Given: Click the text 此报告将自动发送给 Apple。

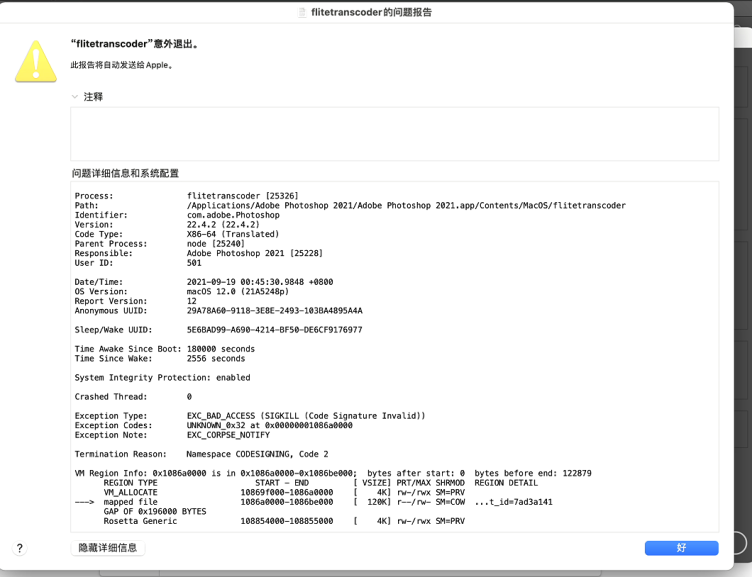Looking at the screenshot, I should 122,65.
